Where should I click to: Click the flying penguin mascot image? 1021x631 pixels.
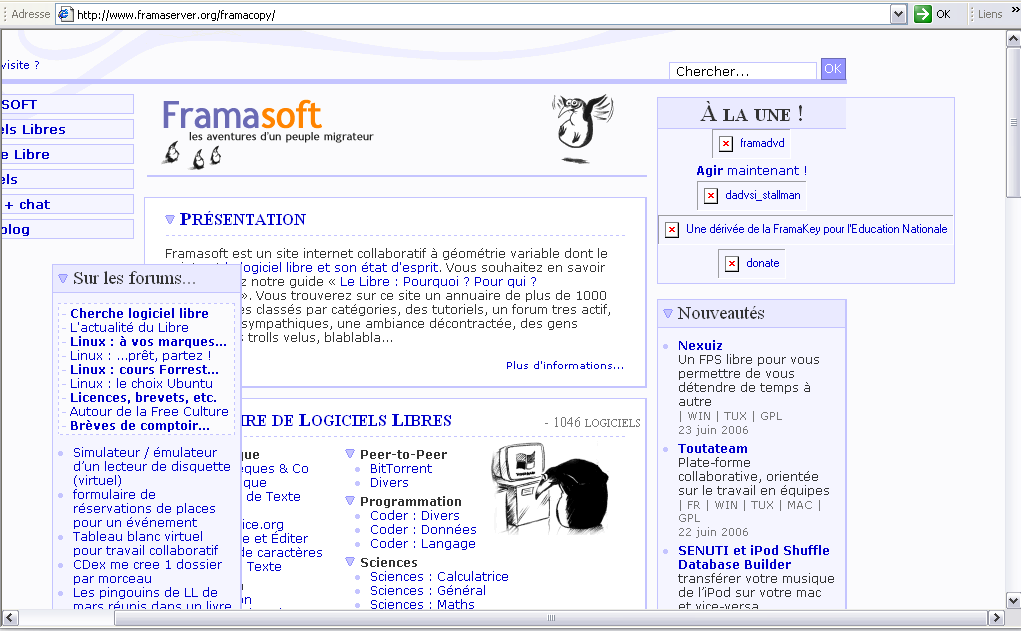(581, 128)
